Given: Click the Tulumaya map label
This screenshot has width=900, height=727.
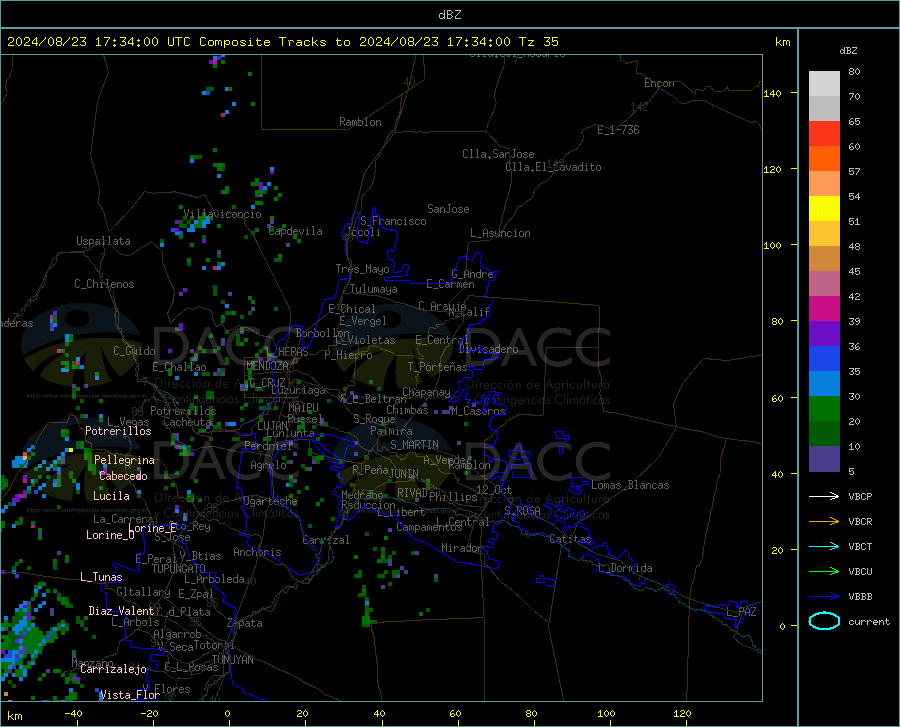Looking at the screenshot, I should coord(374,289).
